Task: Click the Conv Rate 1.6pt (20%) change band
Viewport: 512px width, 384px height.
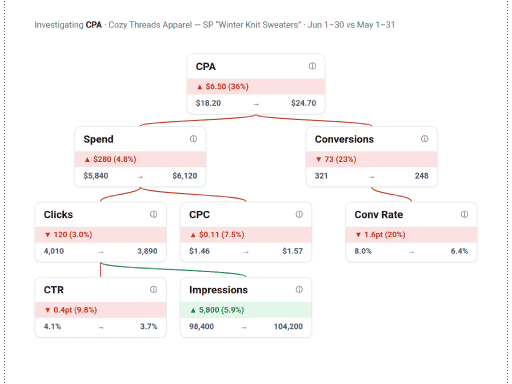Action: [411, 235]
